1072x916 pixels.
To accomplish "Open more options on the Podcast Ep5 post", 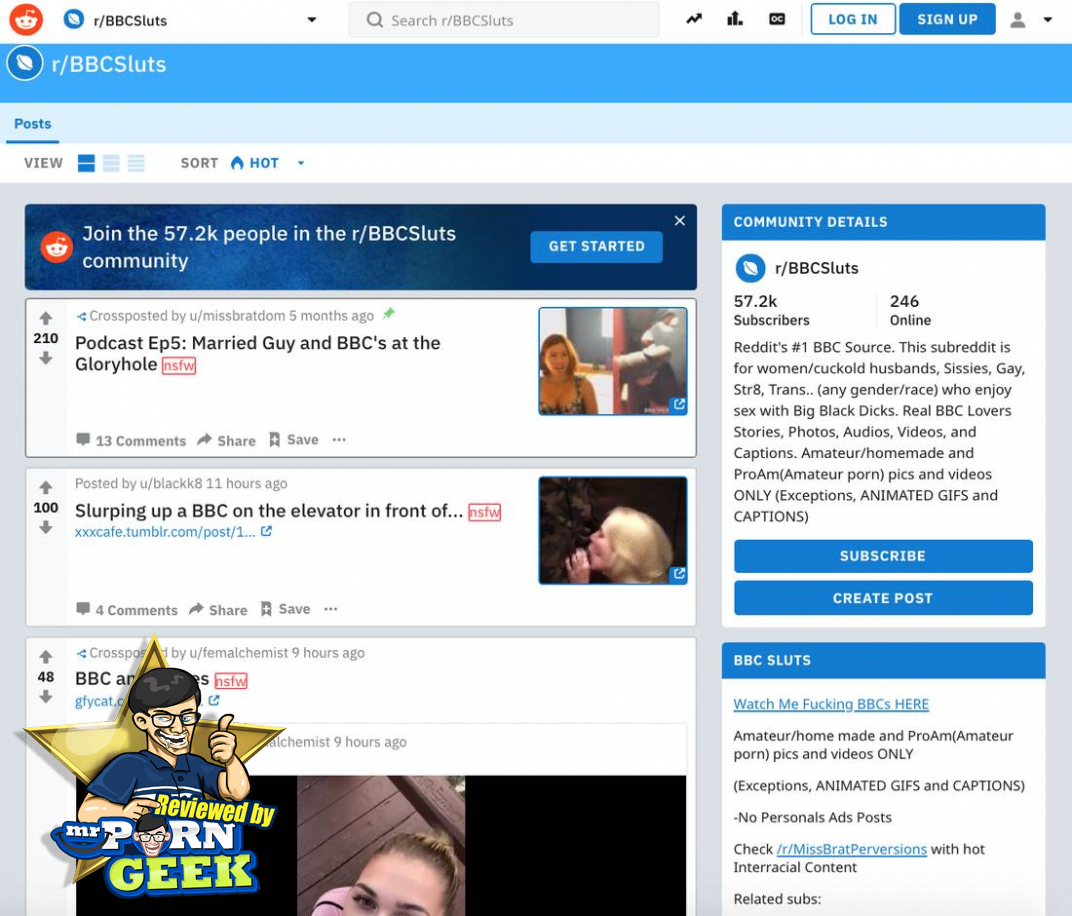I will [x=339, y=440].
